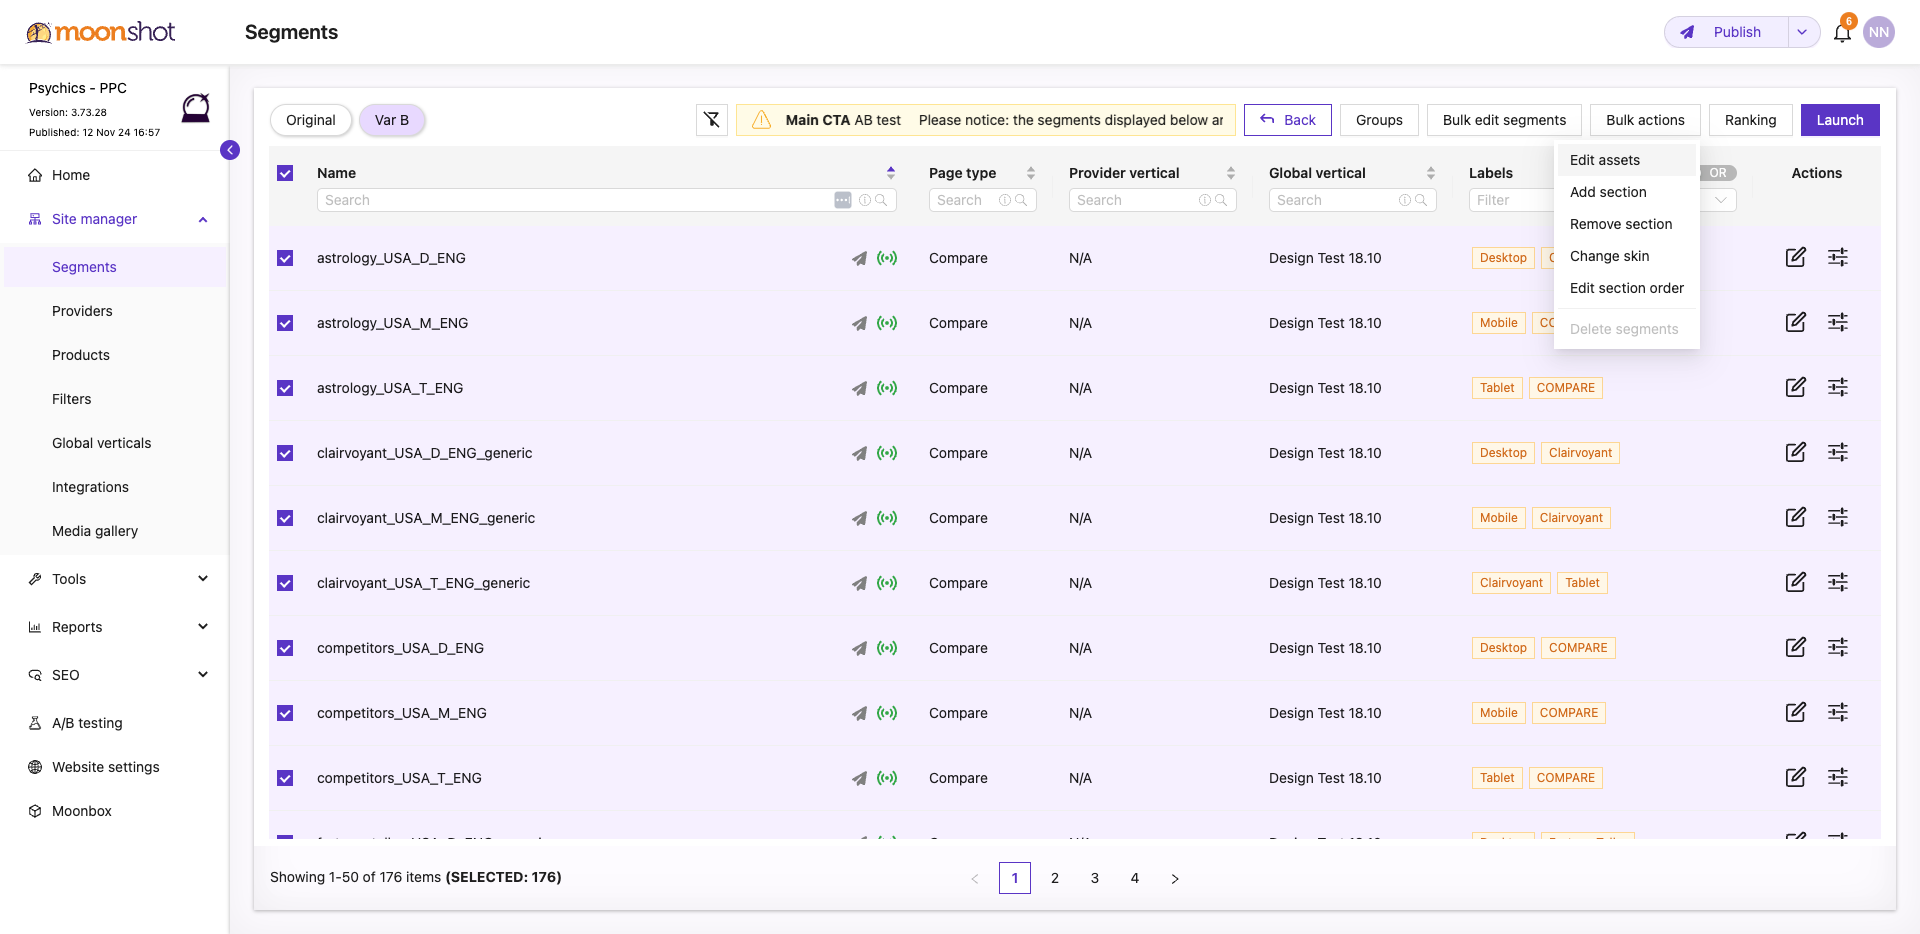Screen dimensions: 1920x934
Task: Click live broadcast icon for astrology_USA_M_ENG
Action: click(x=887, y=323)
